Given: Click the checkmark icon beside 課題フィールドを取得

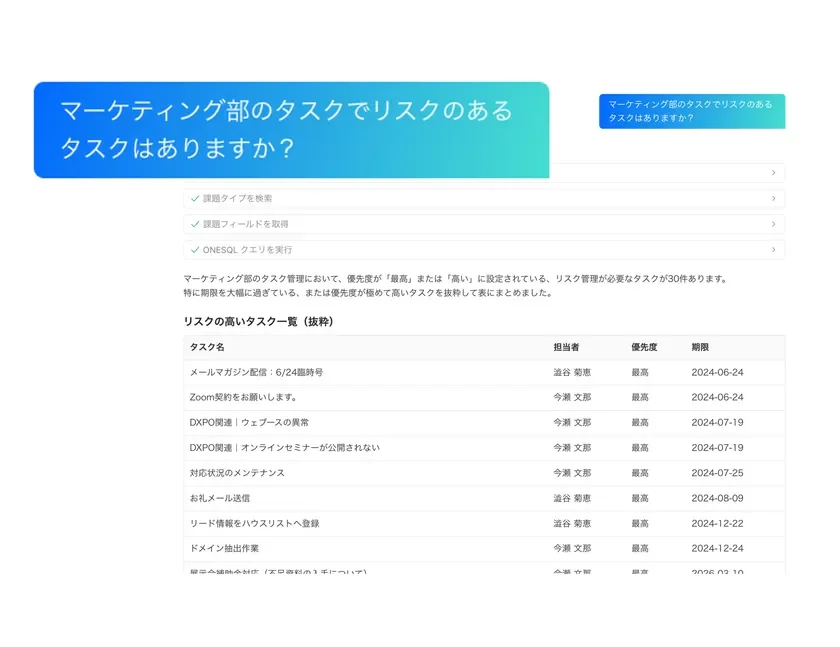Looking at the screenshot, I should pos(194,224).
